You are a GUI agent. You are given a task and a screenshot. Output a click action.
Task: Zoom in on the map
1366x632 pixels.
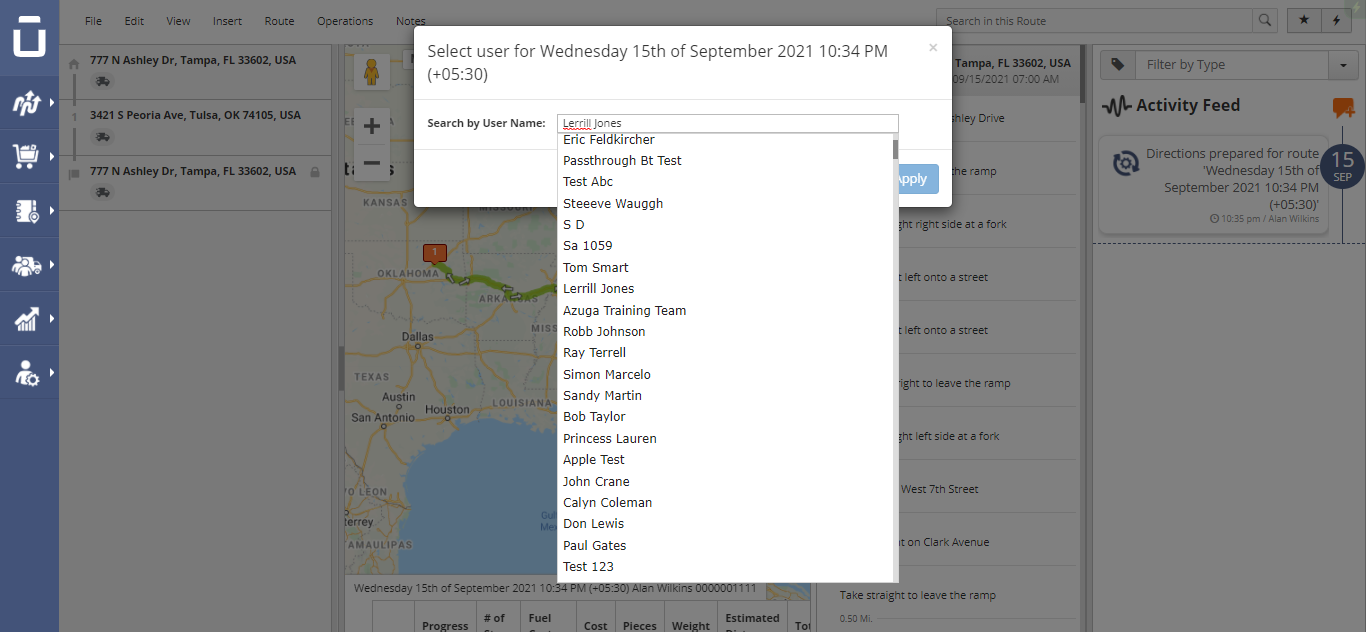tap(371, 127)
